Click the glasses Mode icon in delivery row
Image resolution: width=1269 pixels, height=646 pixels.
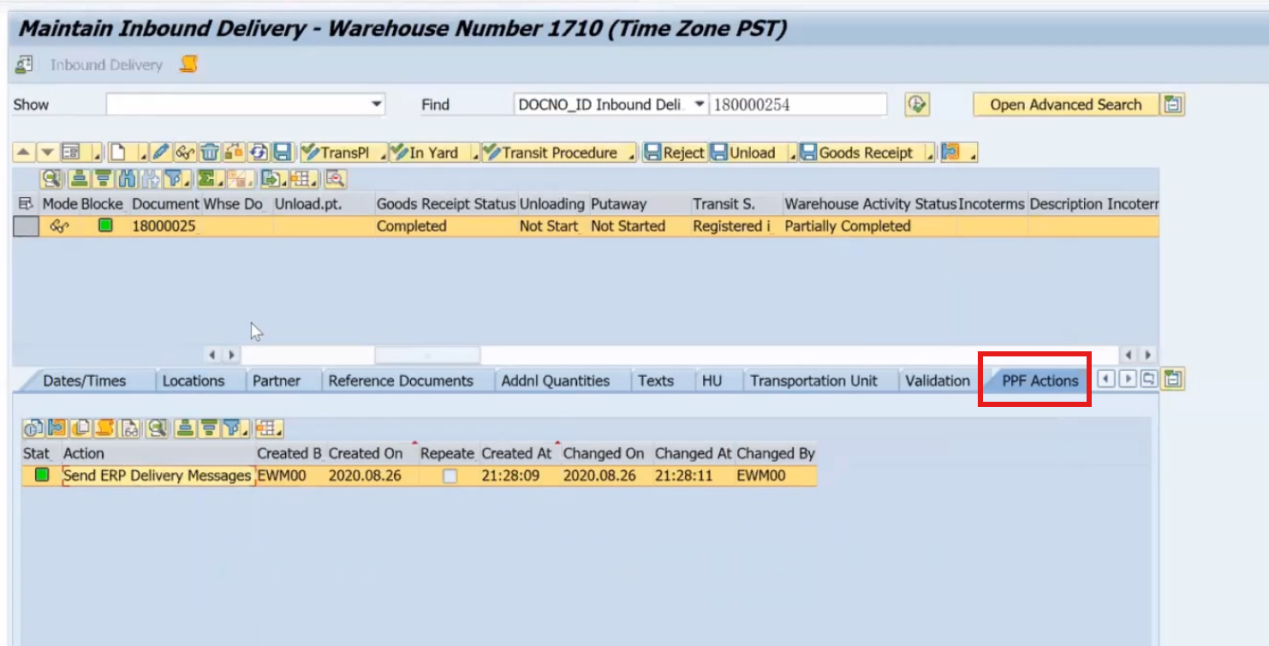point(59,226)
